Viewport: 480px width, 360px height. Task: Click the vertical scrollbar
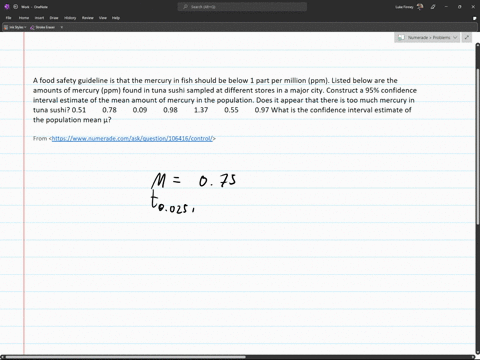478,147
